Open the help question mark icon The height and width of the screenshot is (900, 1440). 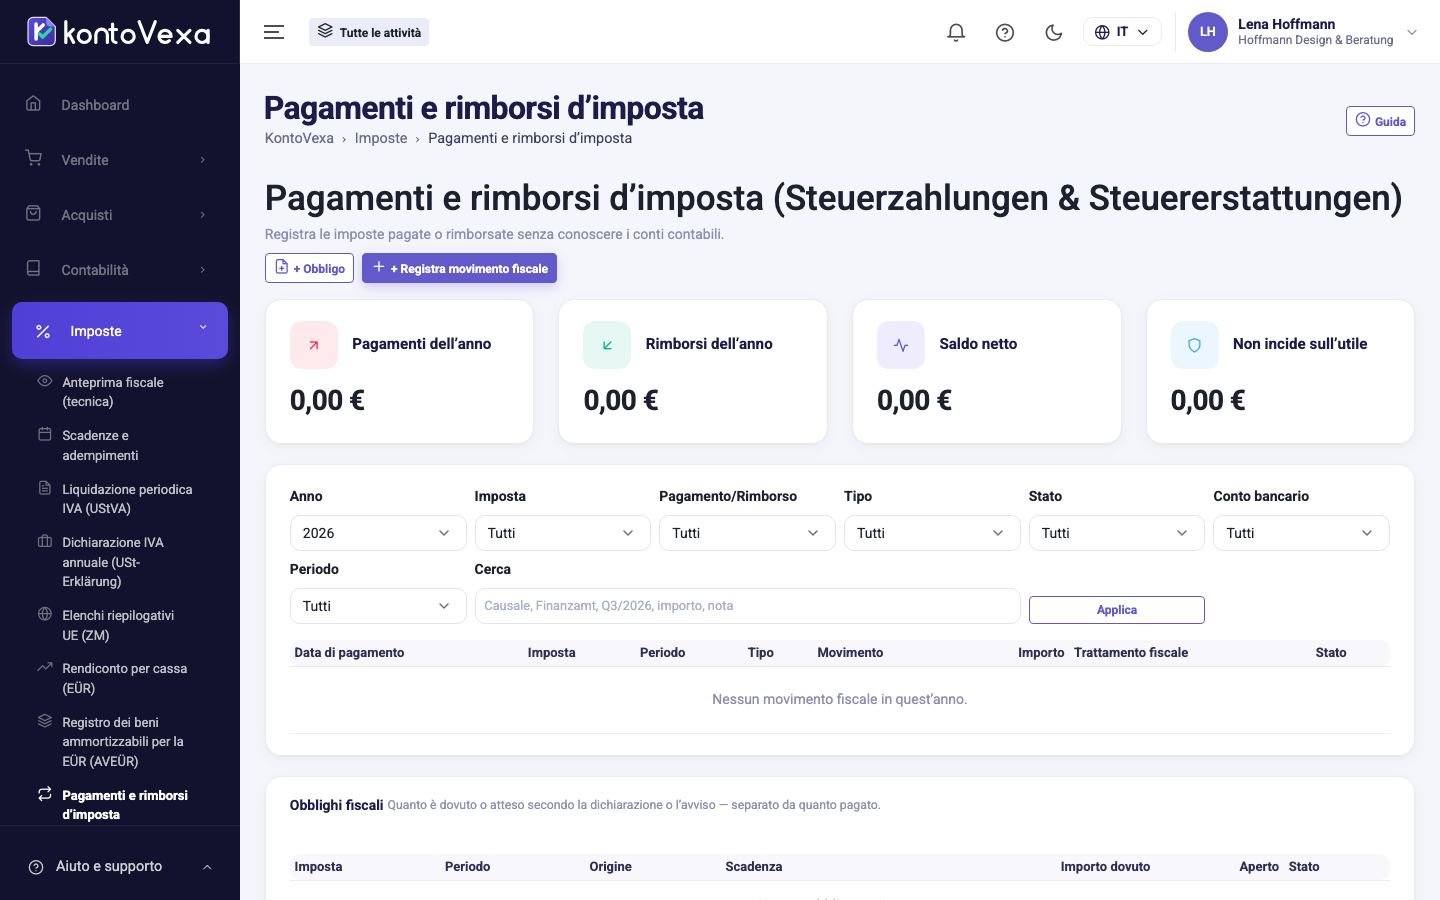tap(1005, 32)
